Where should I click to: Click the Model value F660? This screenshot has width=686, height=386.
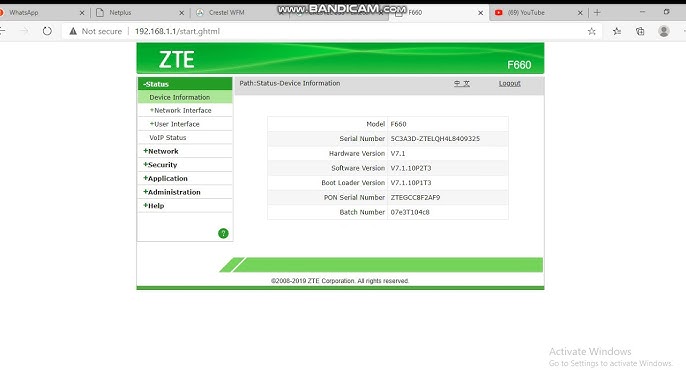[399, 124]
